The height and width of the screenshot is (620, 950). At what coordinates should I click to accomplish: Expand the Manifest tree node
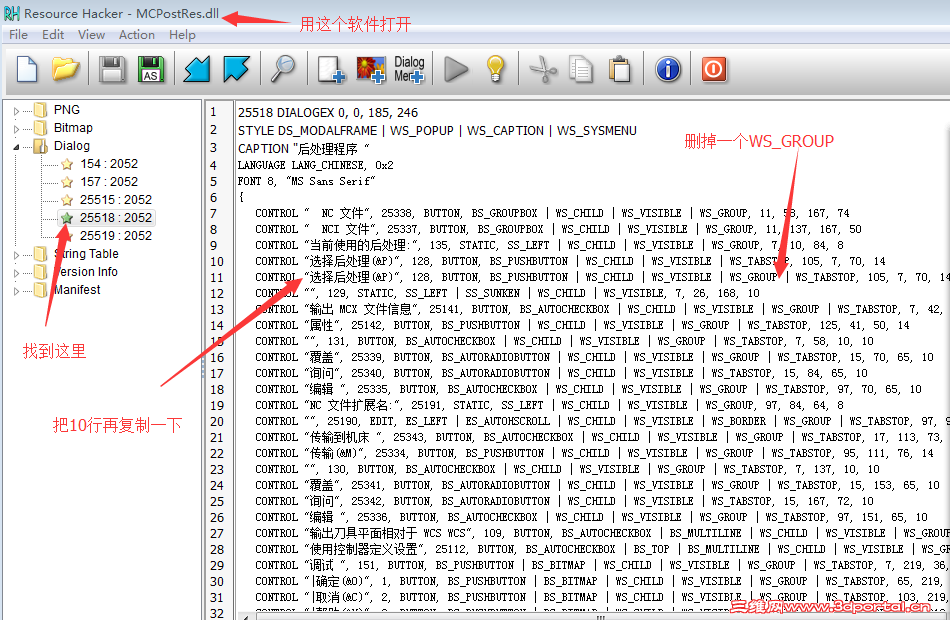(16, 292)
